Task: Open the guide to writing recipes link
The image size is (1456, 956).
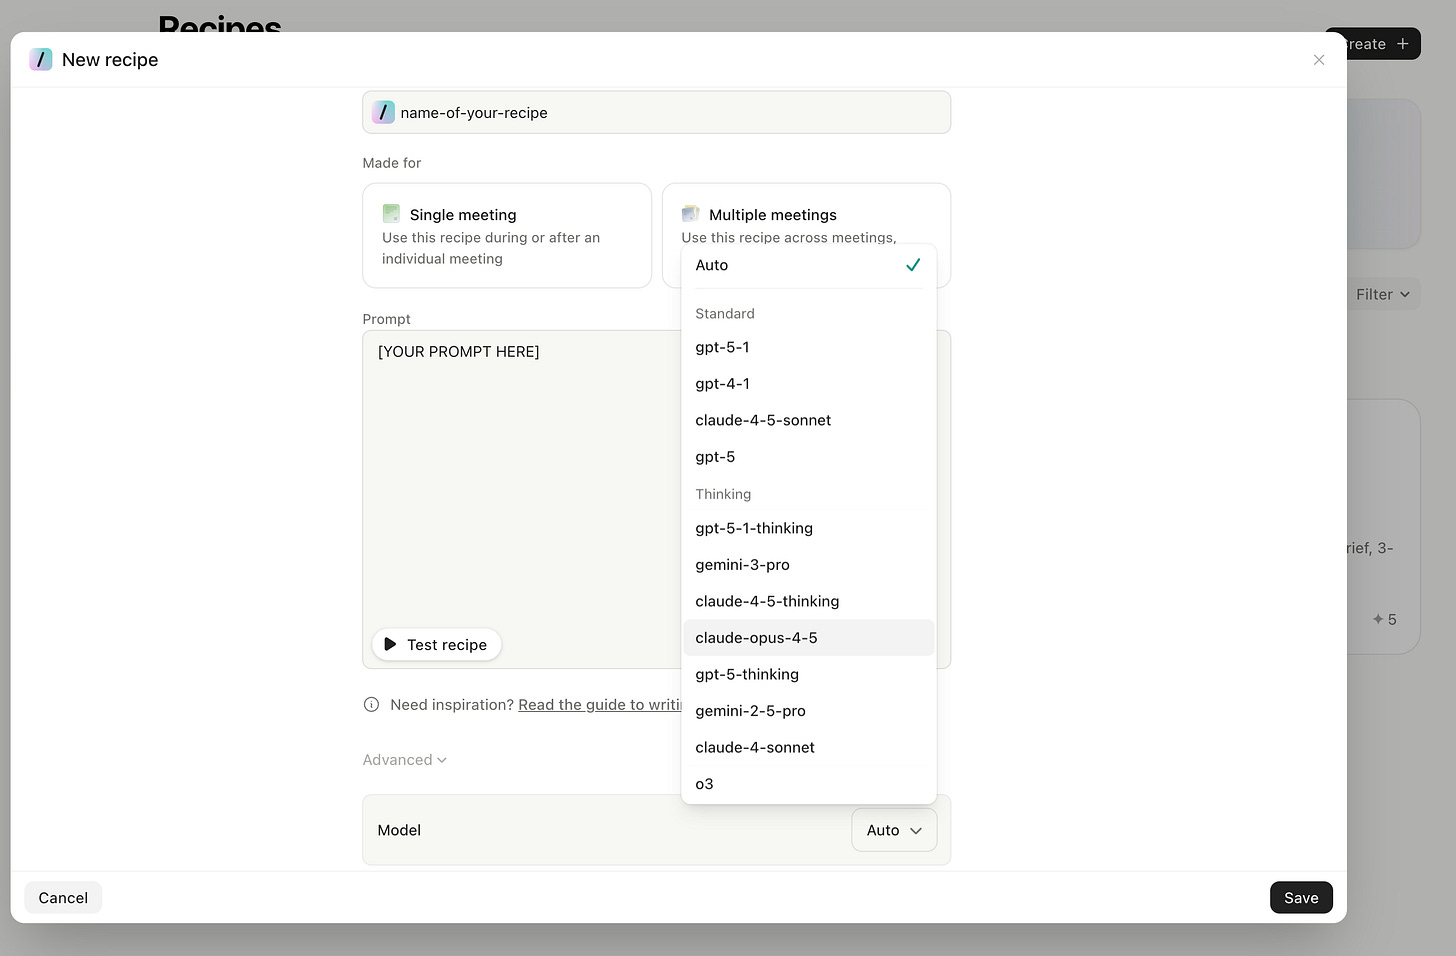Action: pos(599,705)
